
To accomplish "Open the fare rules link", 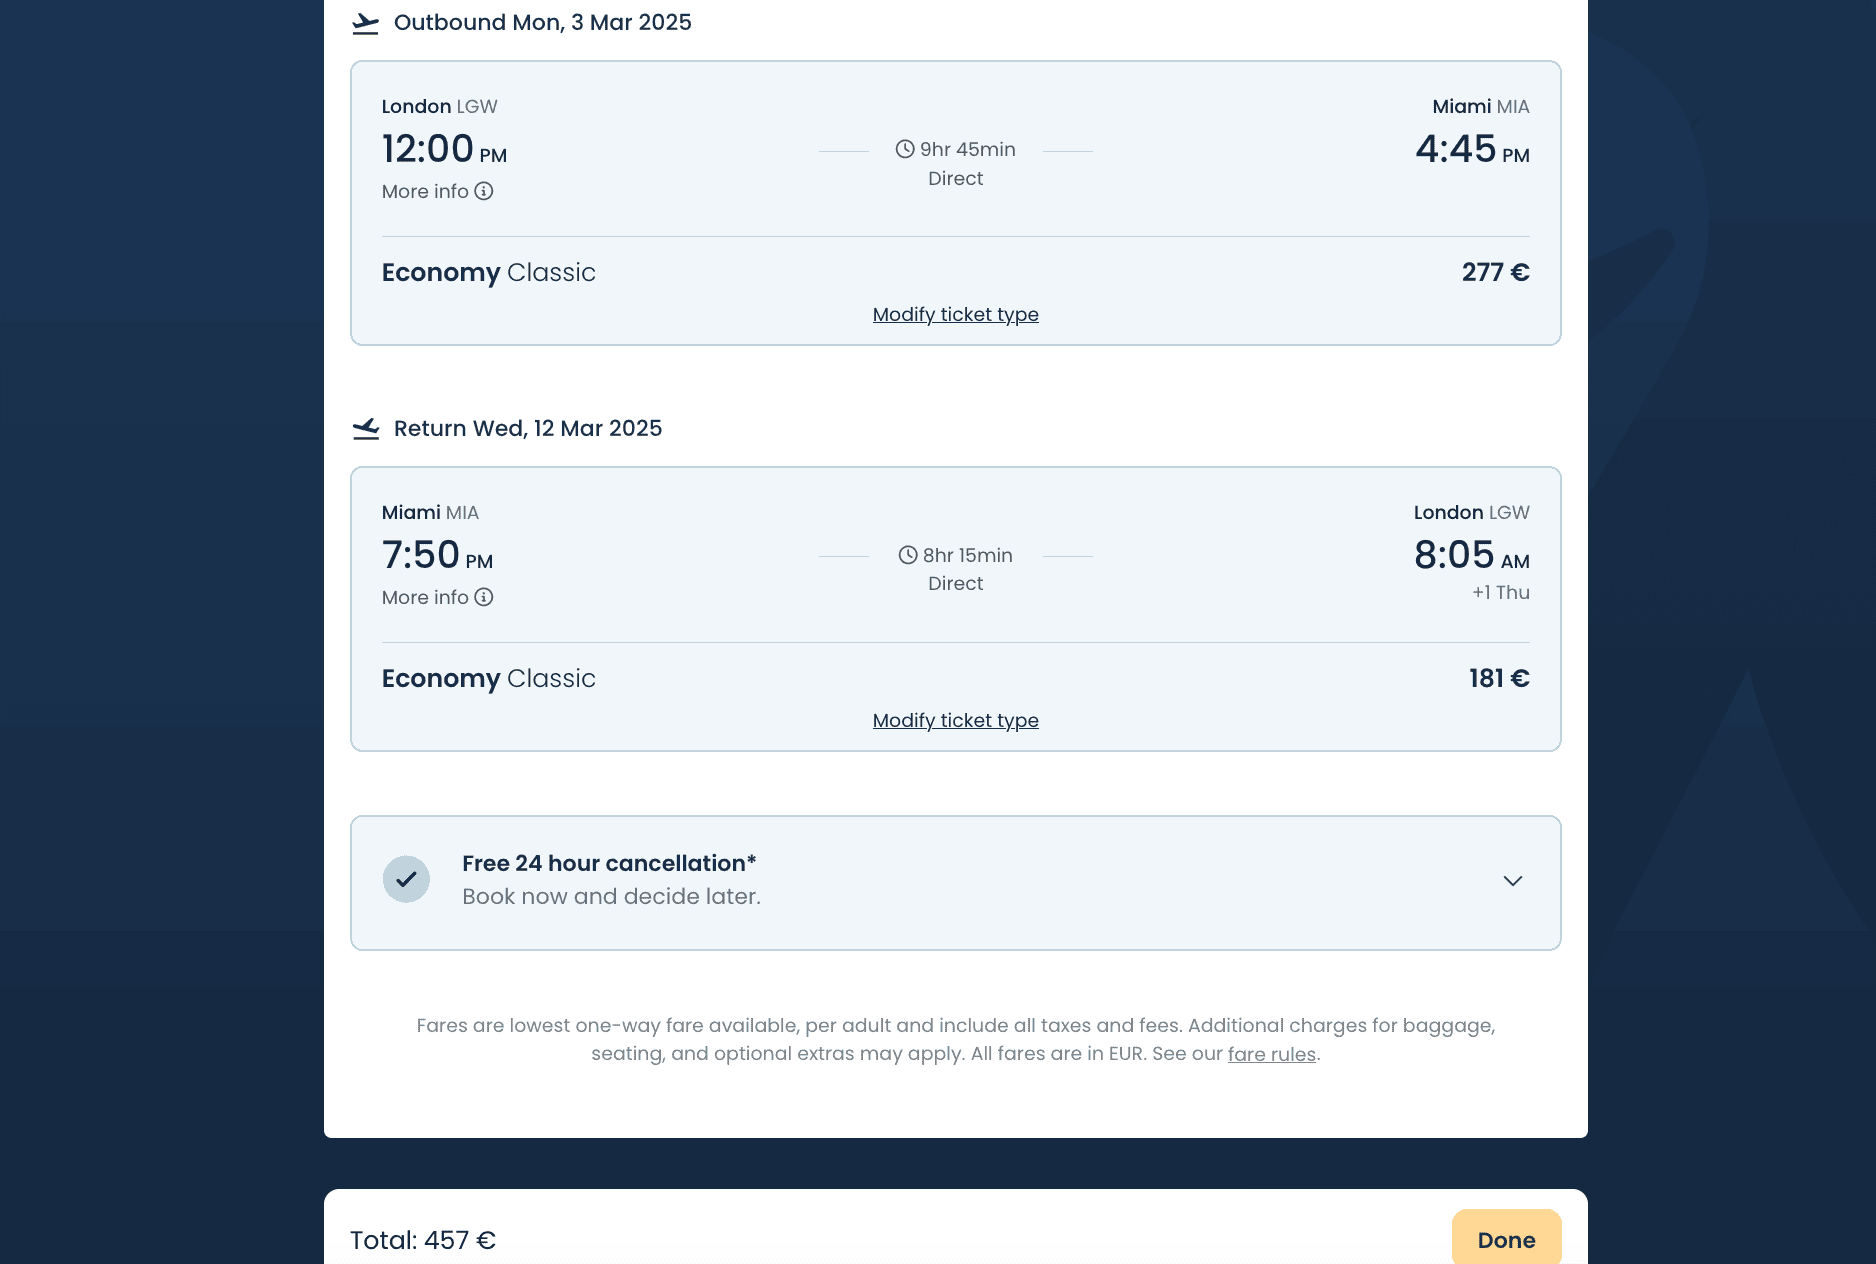I will coord(1271,1054).
